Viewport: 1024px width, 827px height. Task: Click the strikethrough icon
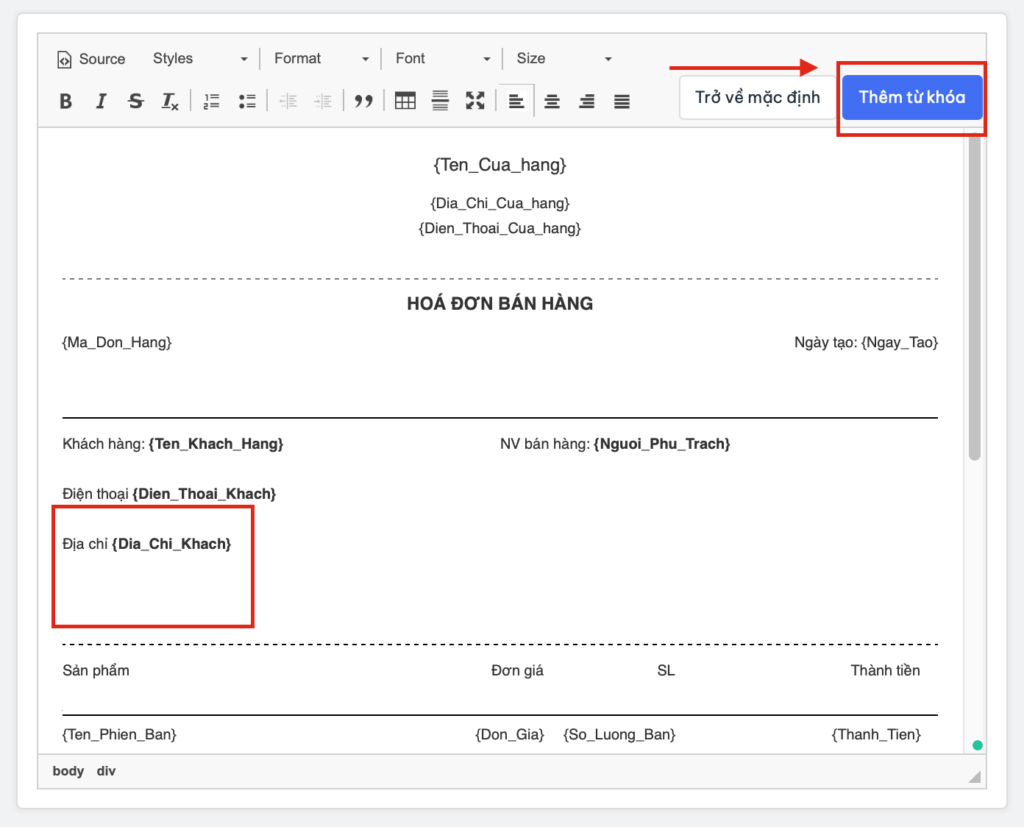pos(135,101)
